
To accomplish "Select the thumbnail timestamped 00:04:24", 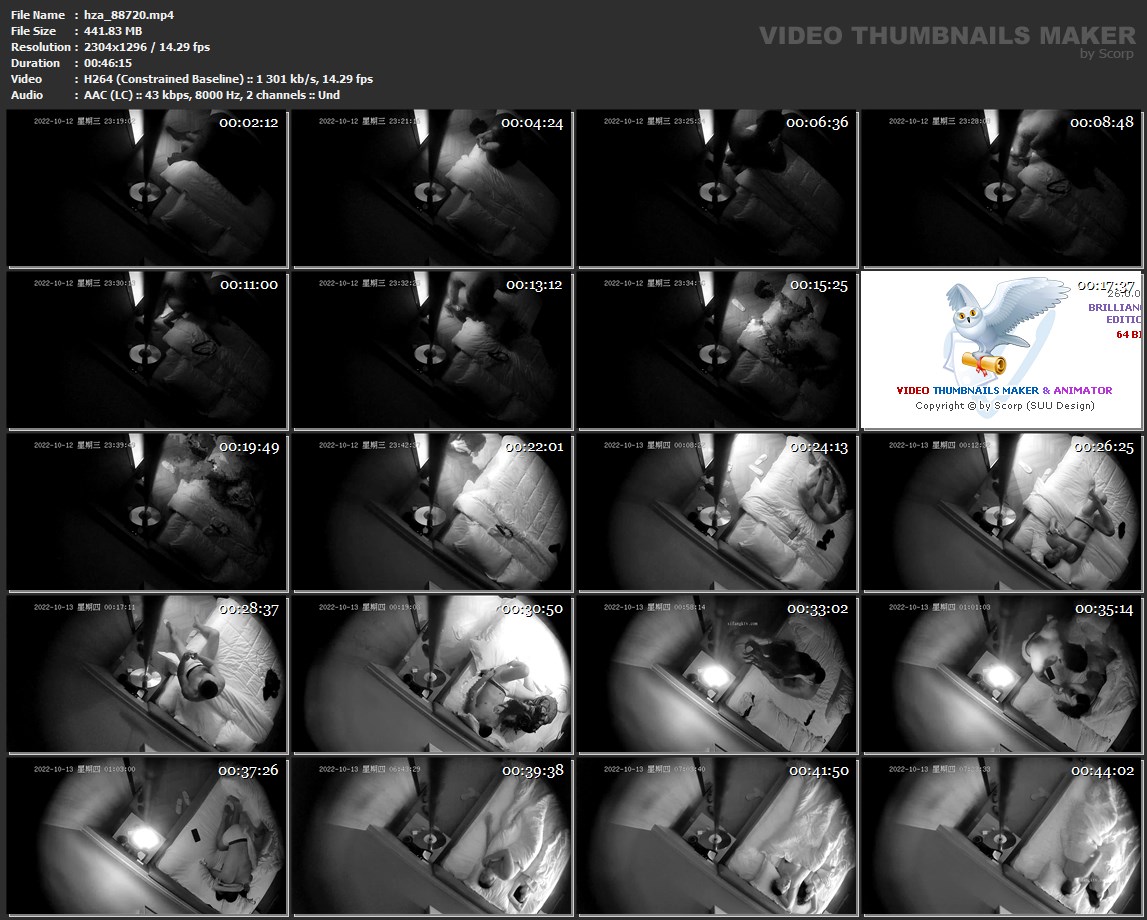I will 432,189.
